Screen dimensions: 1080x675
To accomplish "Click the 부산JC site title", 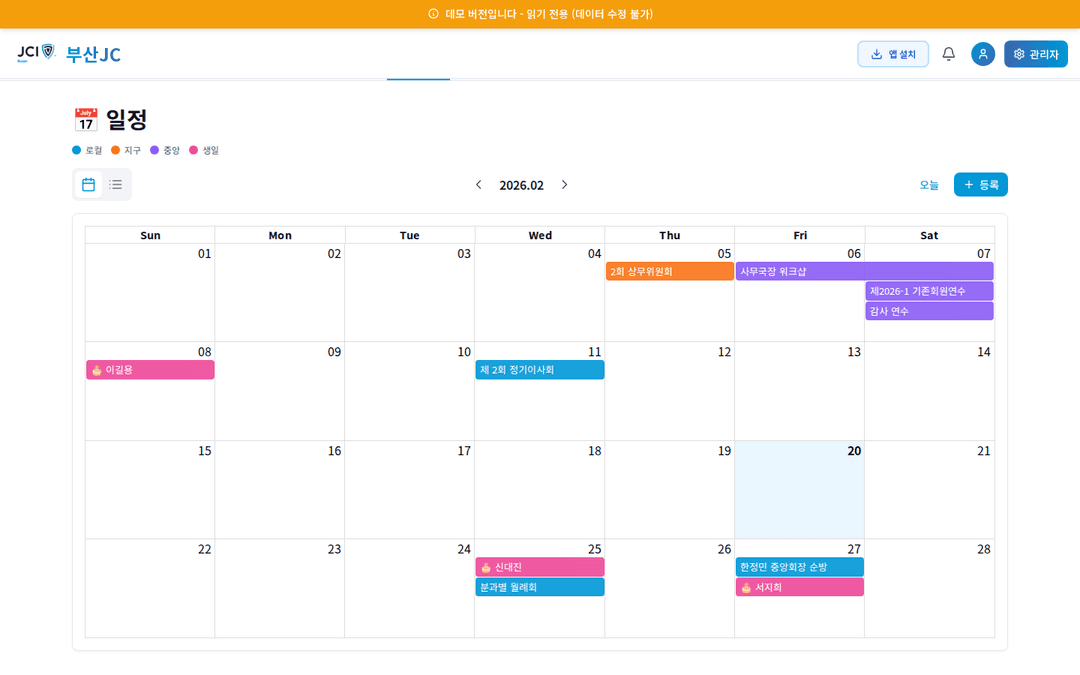I will click(x=93, y=55).
